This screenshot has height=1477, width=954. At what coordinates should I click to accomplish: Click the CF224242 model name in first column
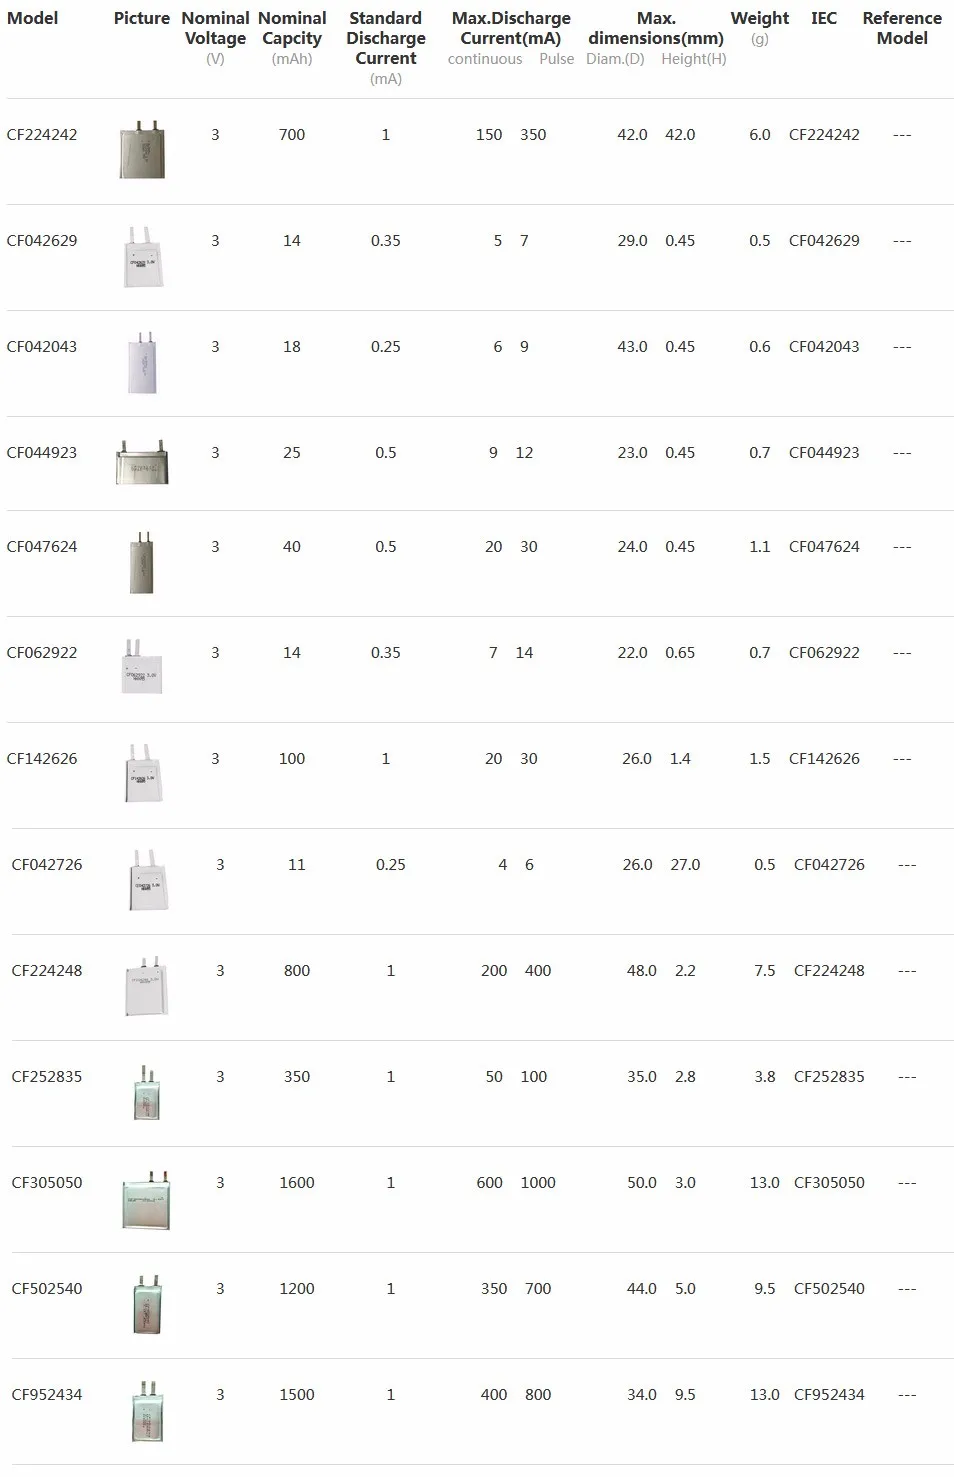[x=42, y=135]
